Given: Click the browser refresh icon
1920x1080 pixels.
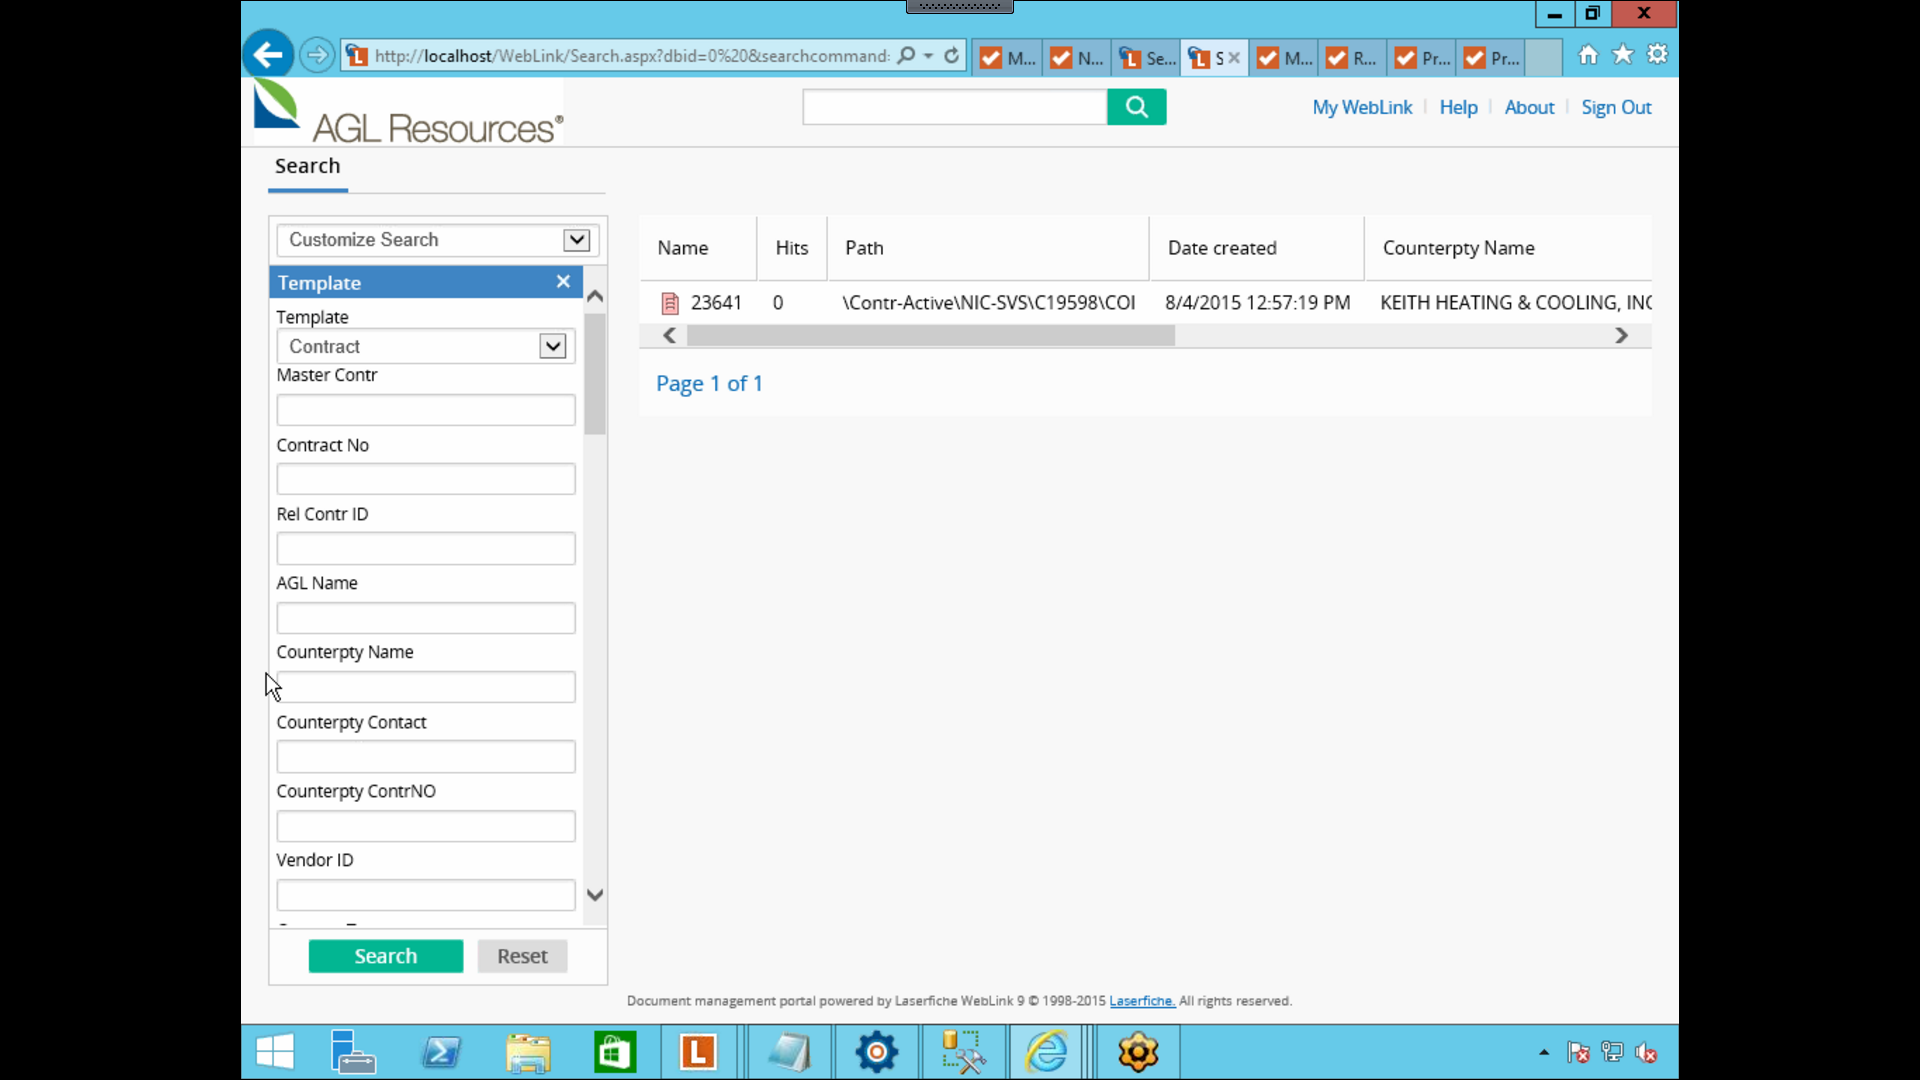Looking at the screenshot, I should (951, 56).
